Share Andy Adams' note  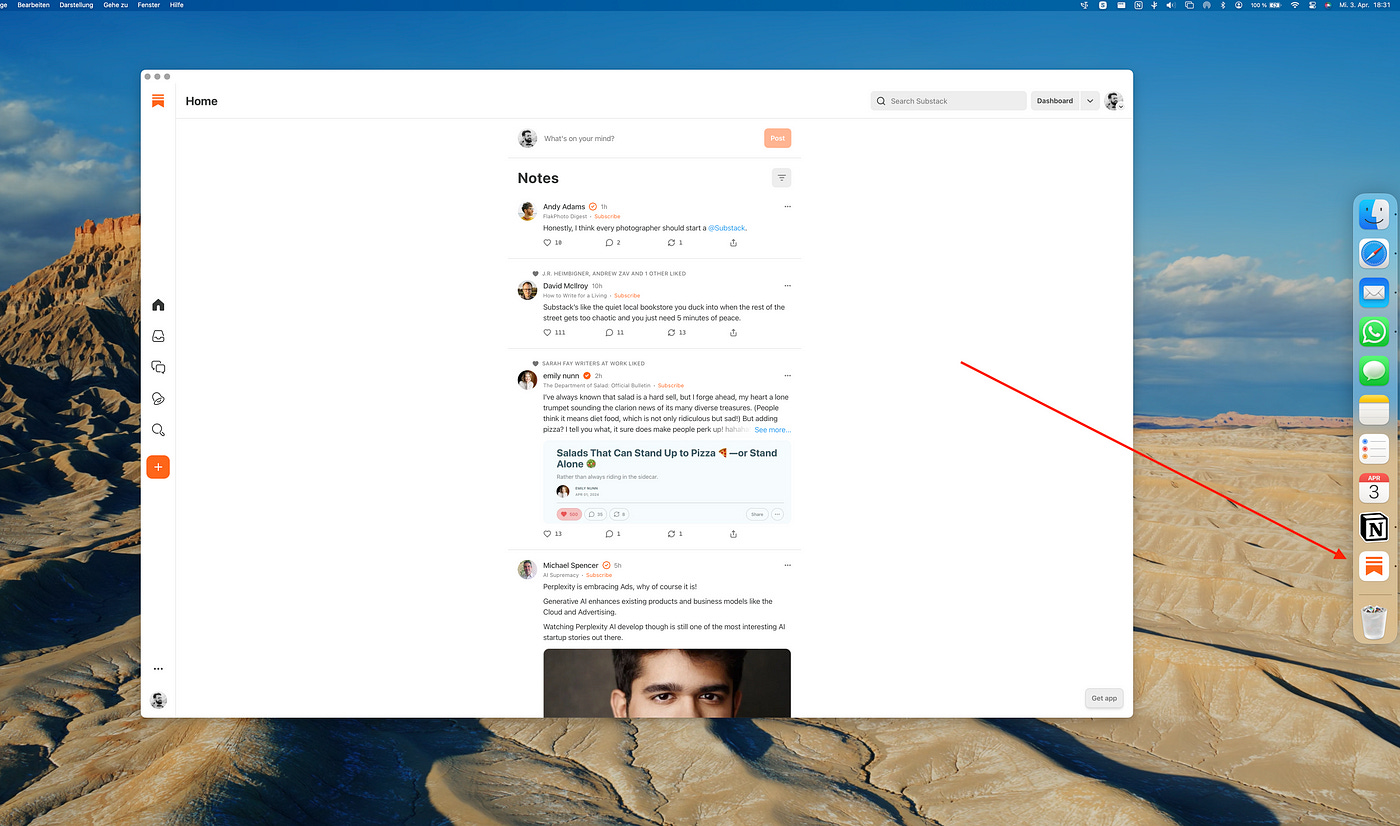point(734,243)
